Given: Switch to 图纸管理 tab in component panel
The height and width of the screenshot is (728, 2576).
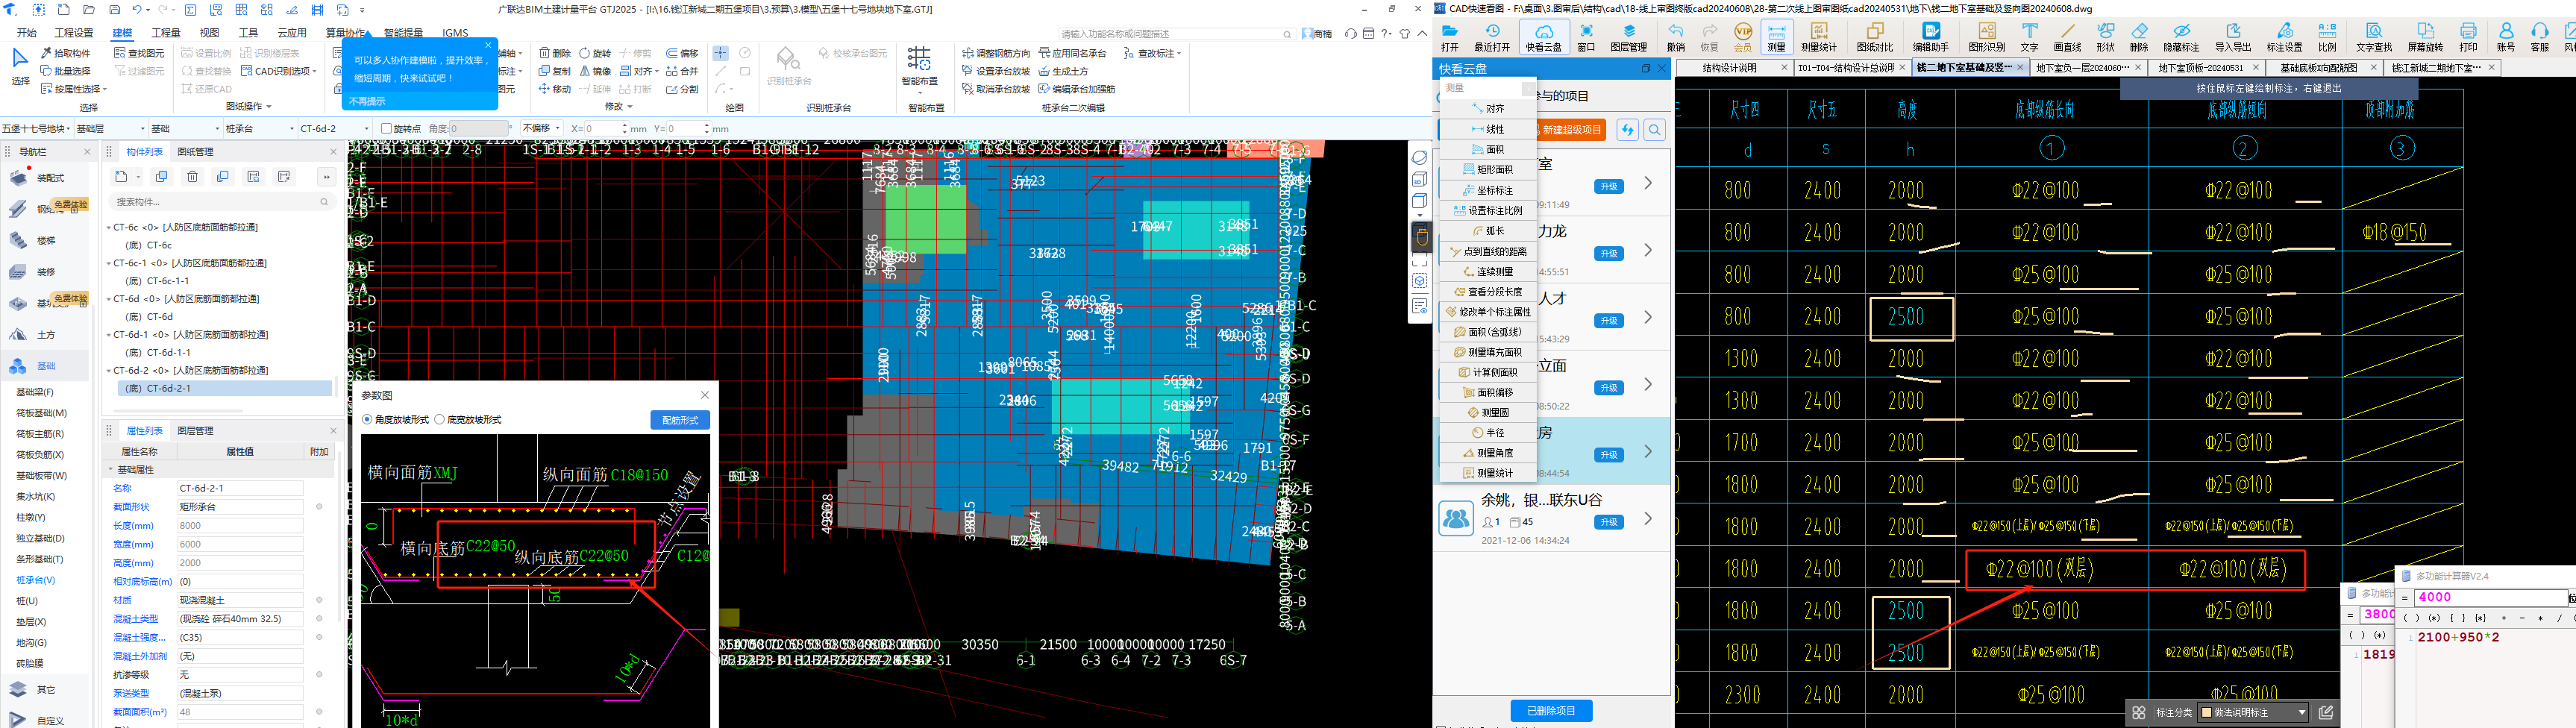Looking at the screenshot, I should 195,151.
